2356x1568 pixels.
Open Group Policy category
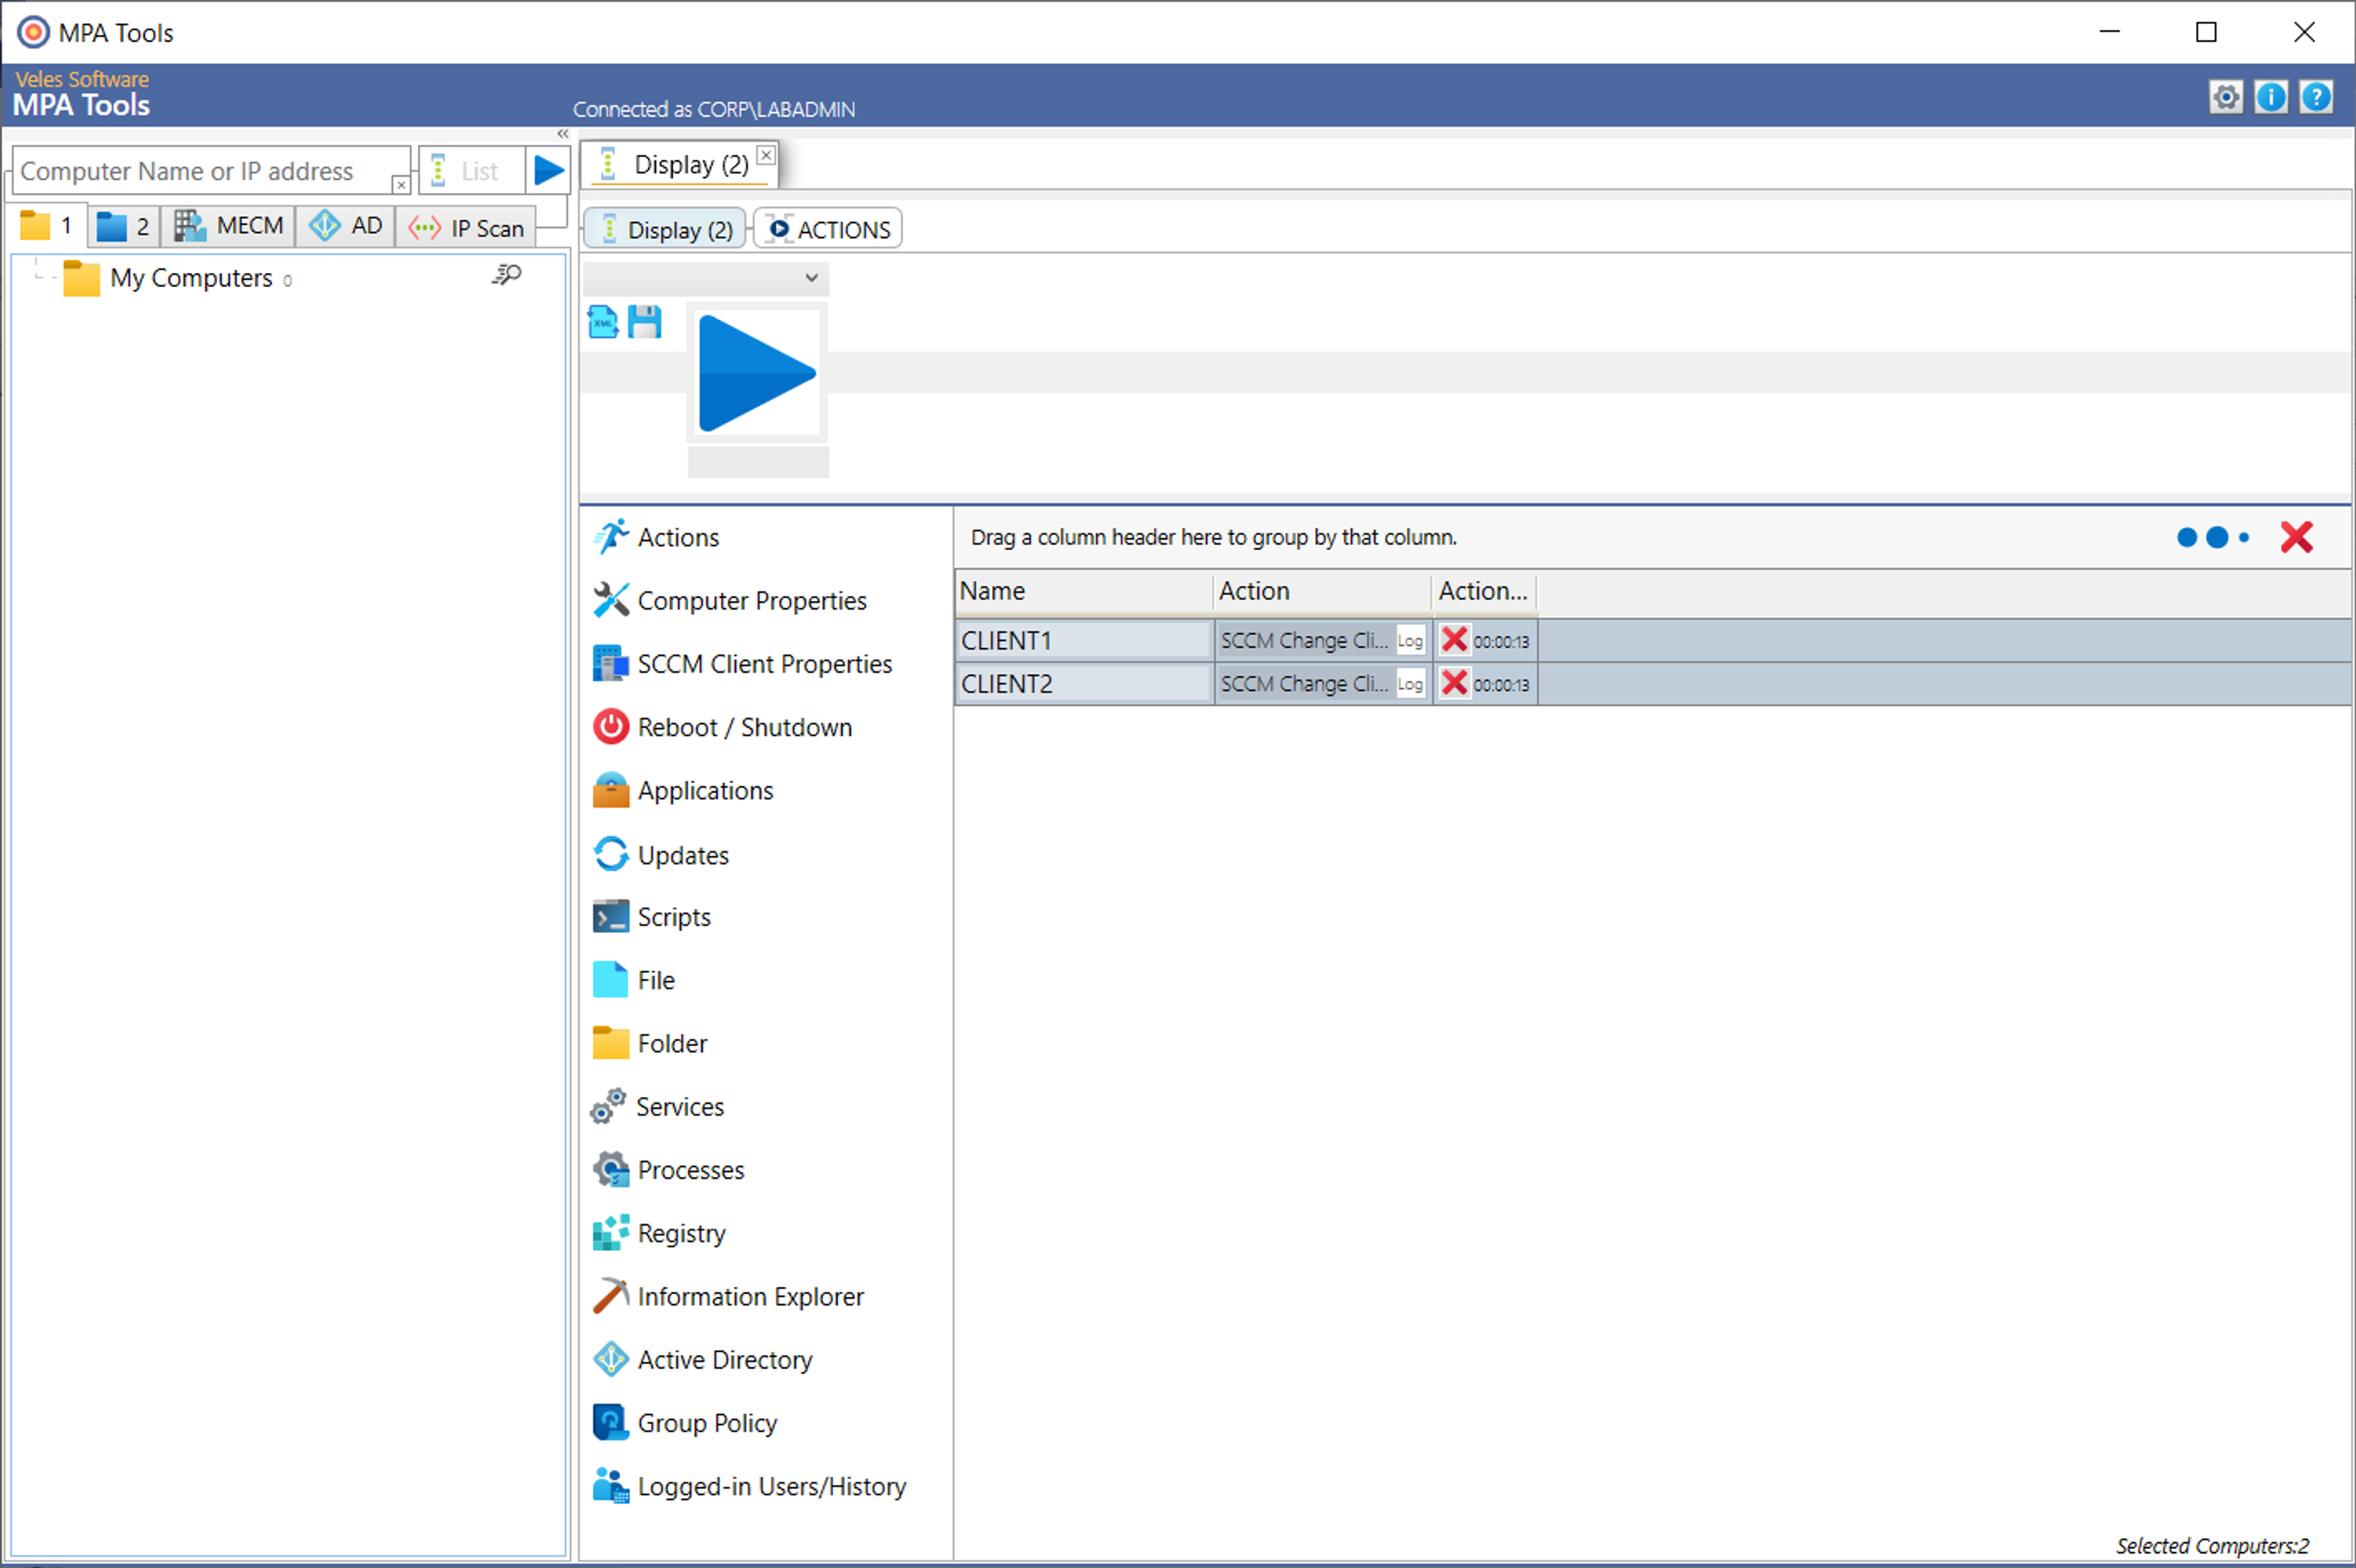684,1423
